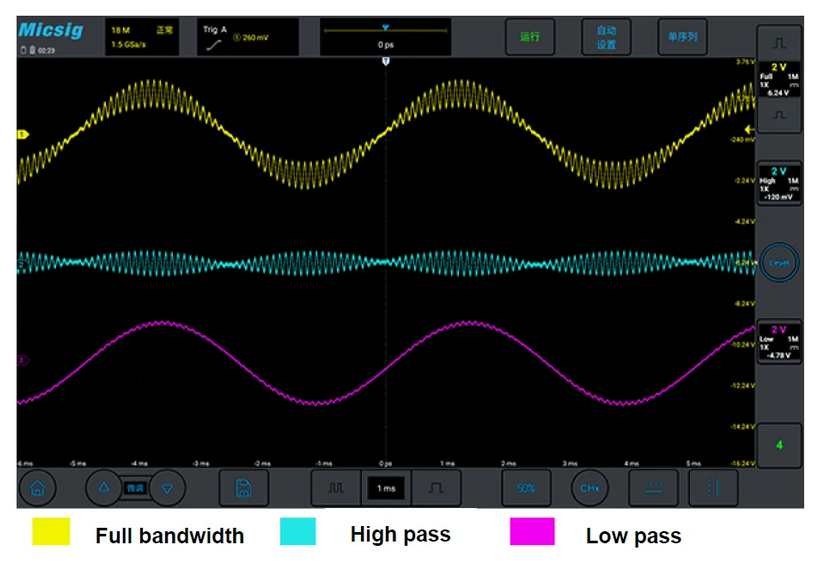Click the magenta Low pass legend swatch
The width and height of the screenshot is (814, 570).
point(532,532)
